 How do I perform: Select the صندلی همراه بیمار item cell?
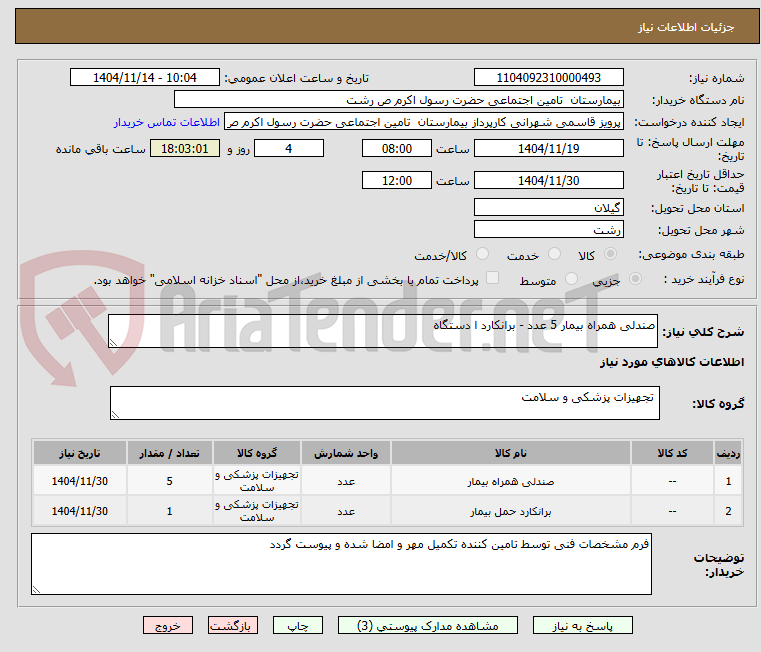tap(511, 481)
